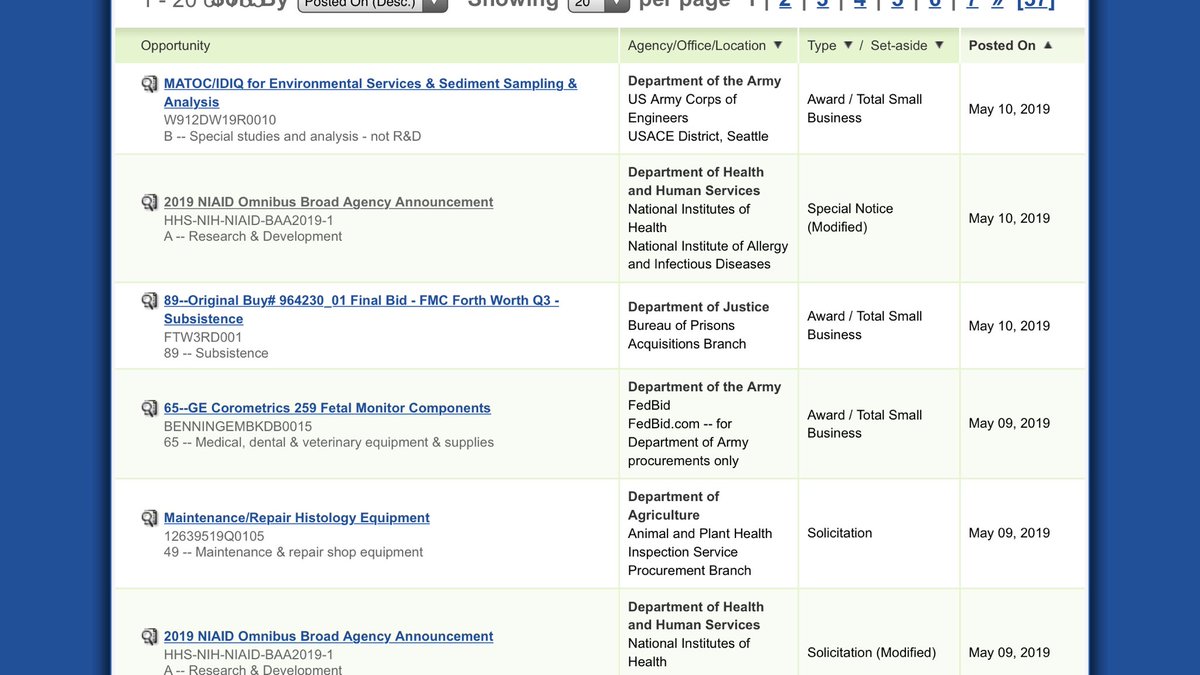This screenshot has height=675, width=1200.
Task: Click the Type header label
Action: (822, 46)
